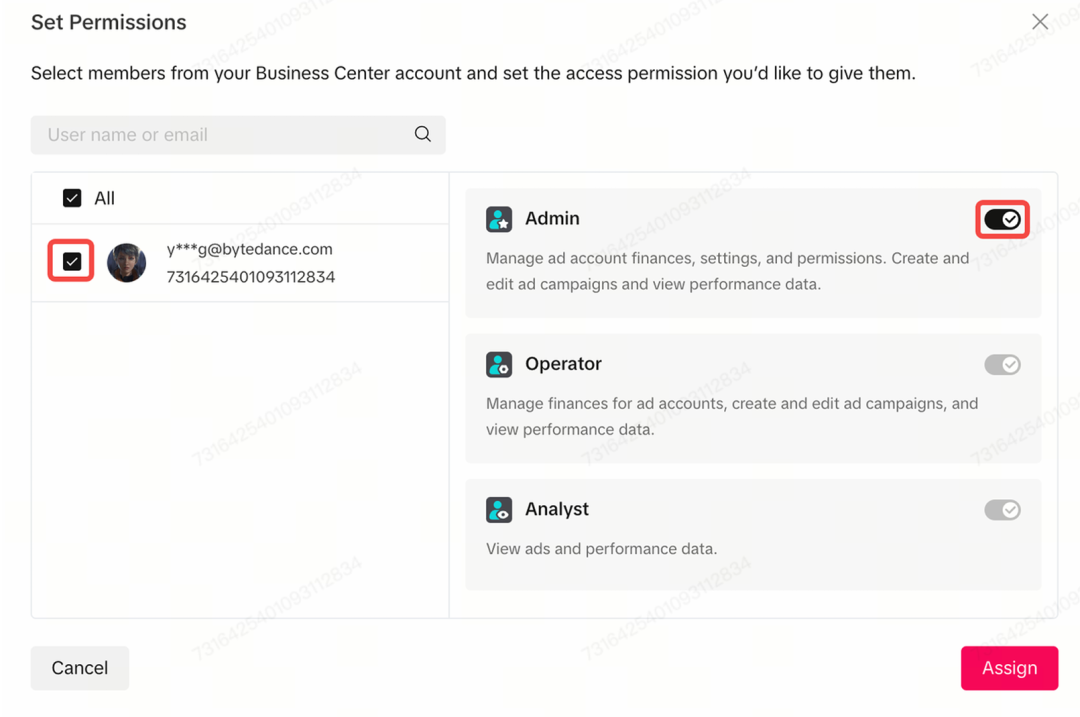Click the Admin role description text

pyautogui.click(x=727, y=271)
